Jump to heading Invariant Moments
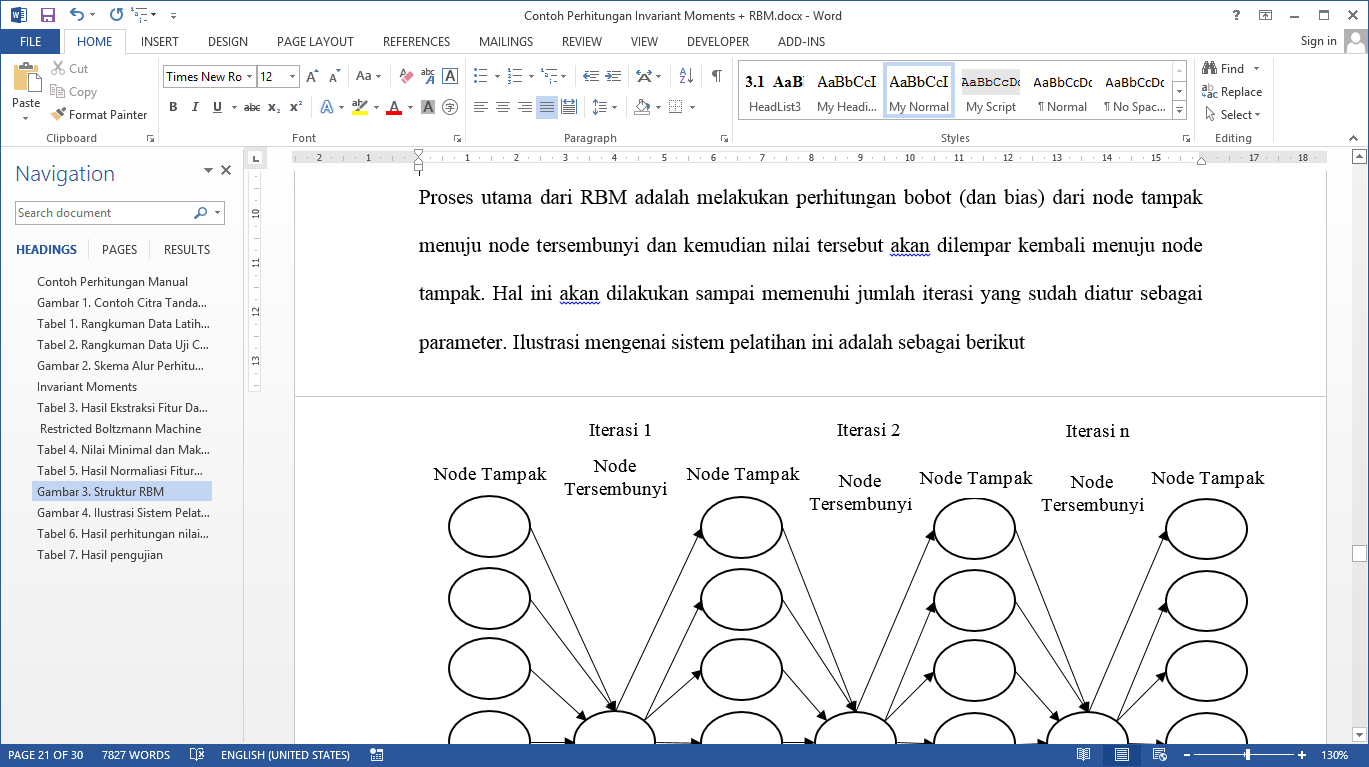 point(87,387)
